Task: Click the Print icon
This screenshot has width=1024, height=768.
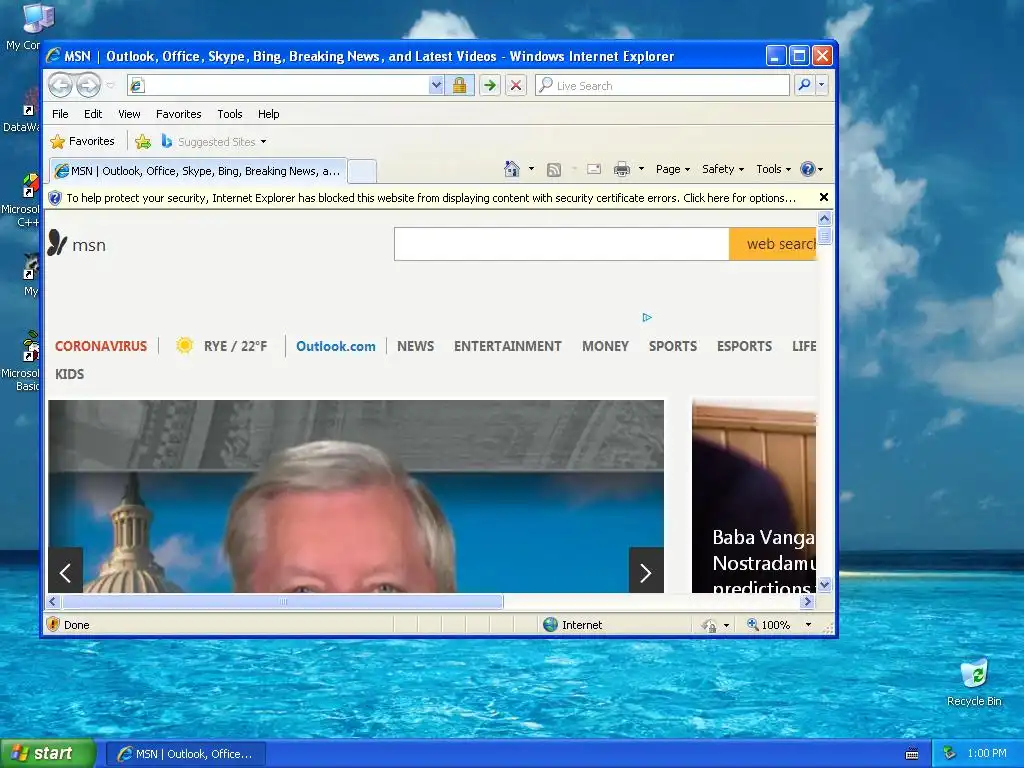Action: (622, 169)
